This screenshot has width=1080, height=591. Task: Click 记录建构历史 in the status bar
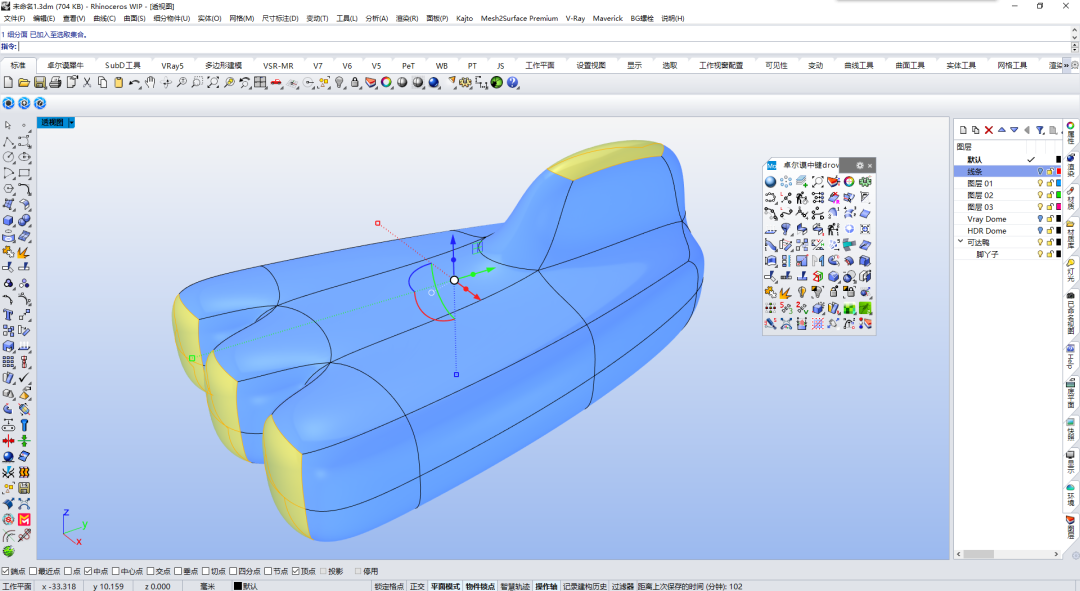585,586
